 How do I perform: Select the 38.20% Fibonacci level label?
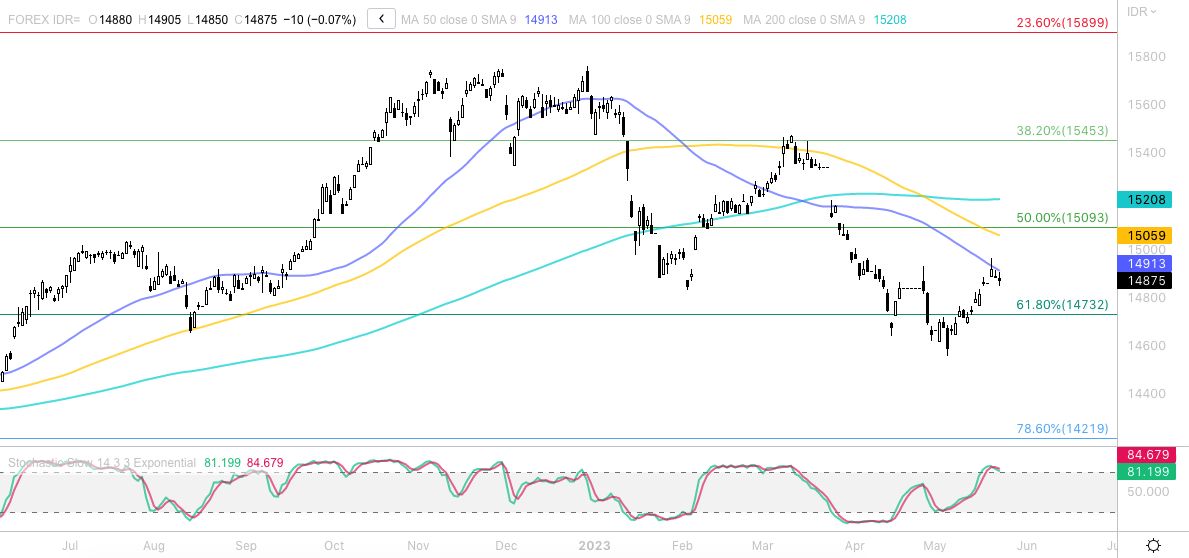(1061, 130)
